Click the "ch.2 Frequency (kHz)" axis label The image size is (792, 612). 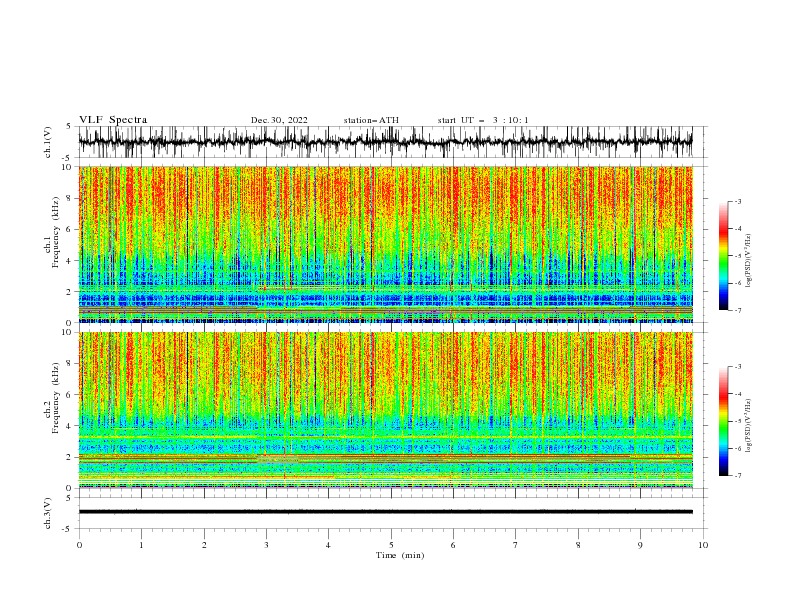[52, 398]
